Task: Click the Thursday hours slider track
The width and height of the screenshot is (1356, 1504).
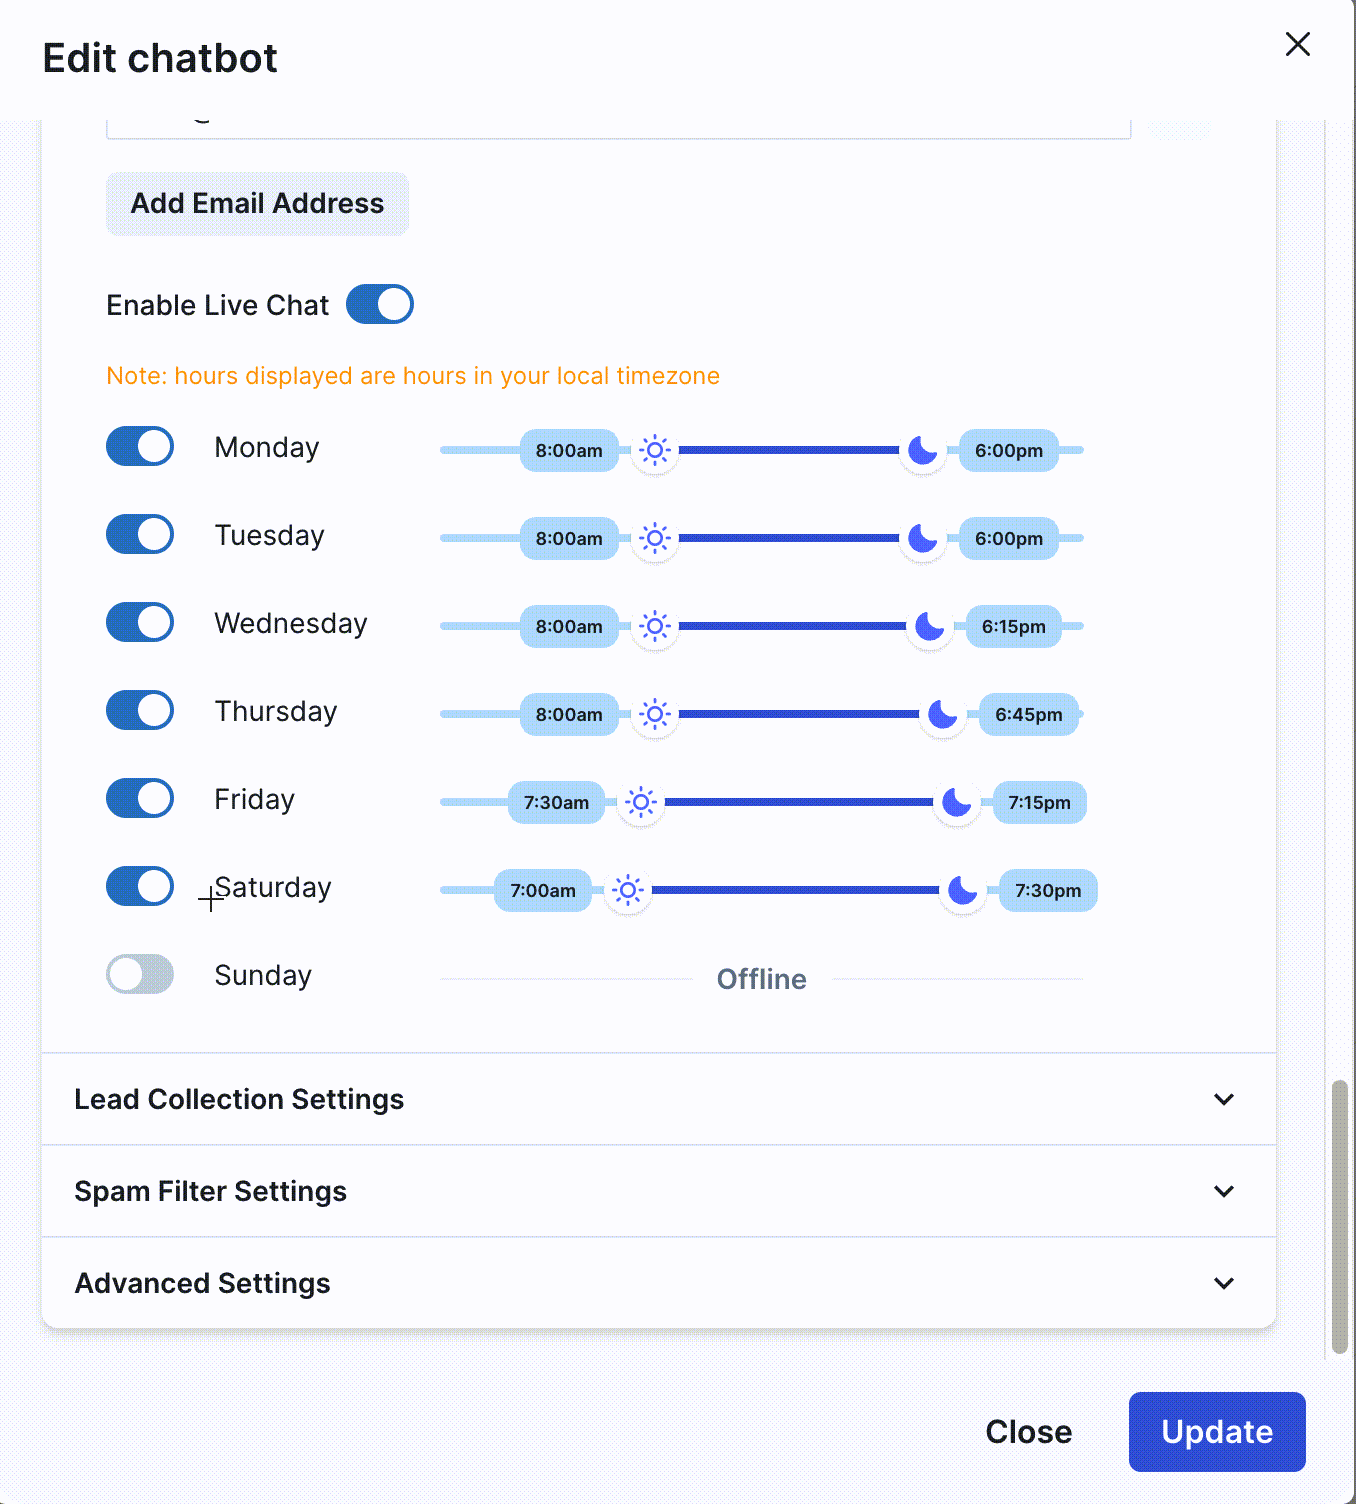Action: pos(798,715)
